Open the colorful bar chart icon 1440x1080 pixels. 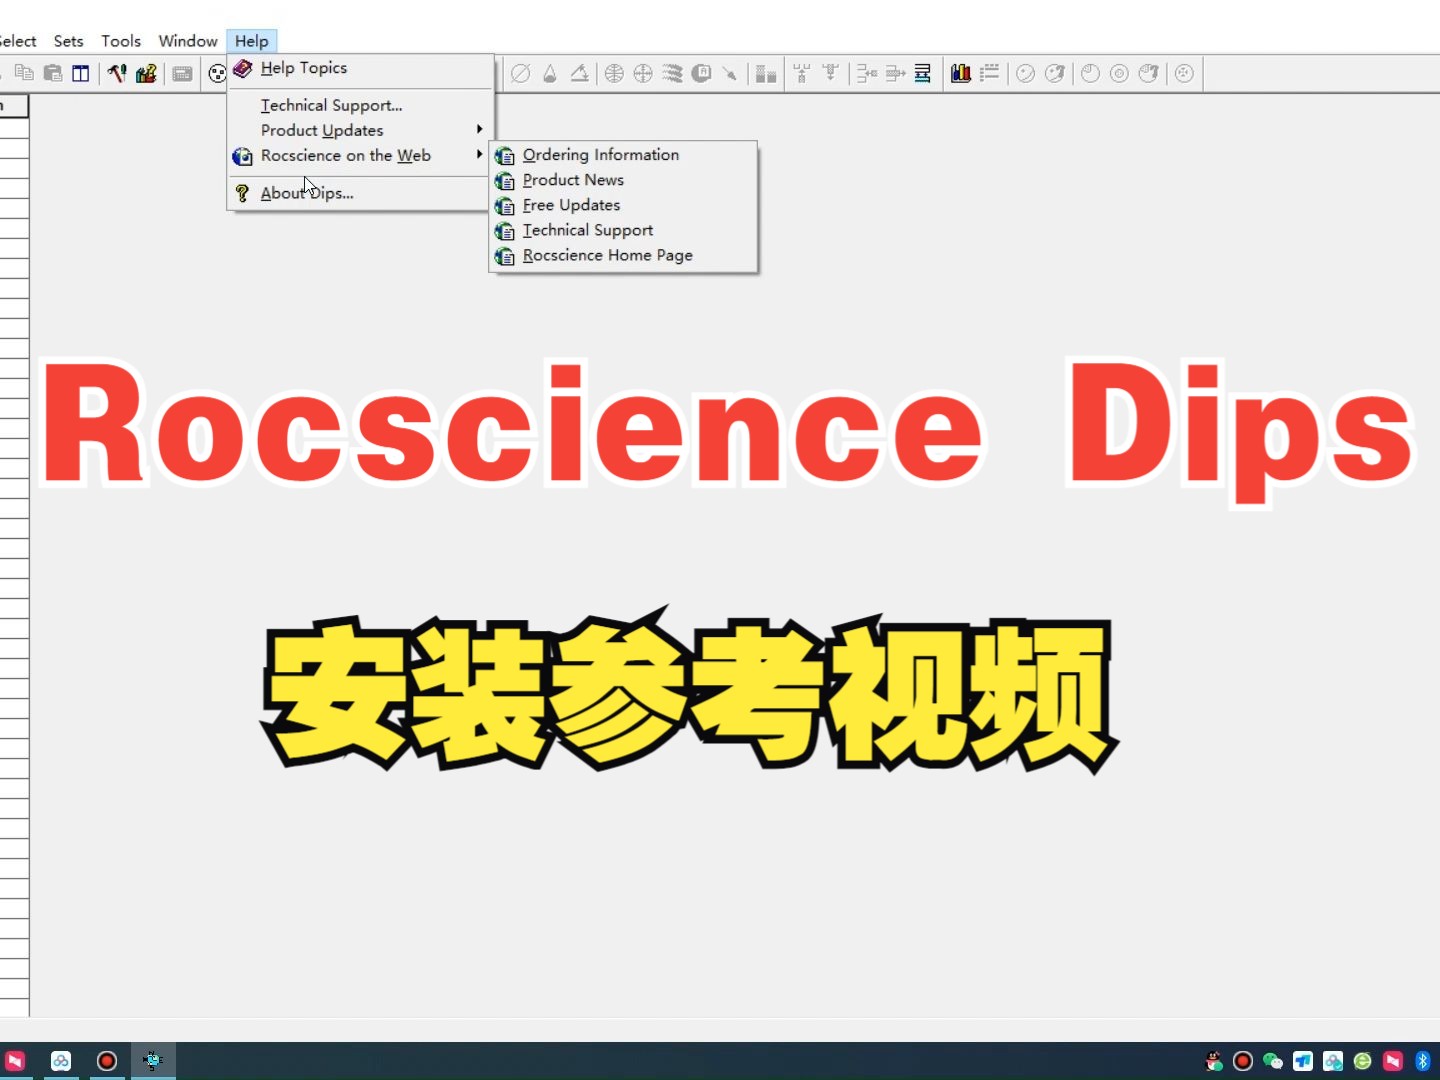click(961, 73)
